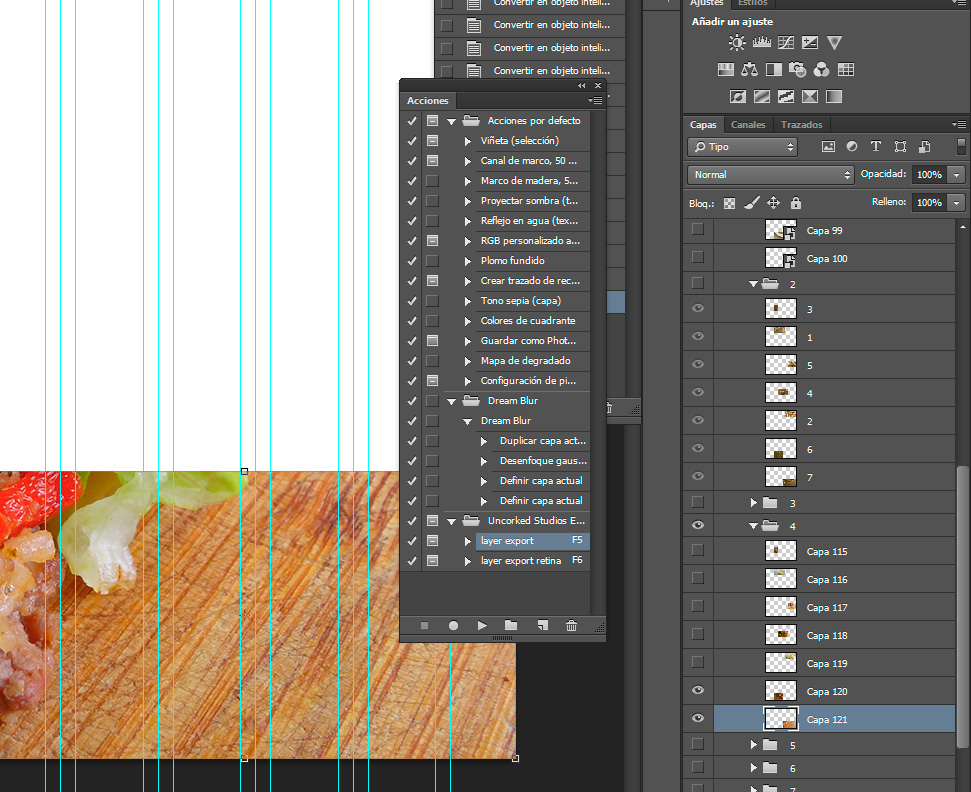Filter layers by shape layers

tap(900, 147)
